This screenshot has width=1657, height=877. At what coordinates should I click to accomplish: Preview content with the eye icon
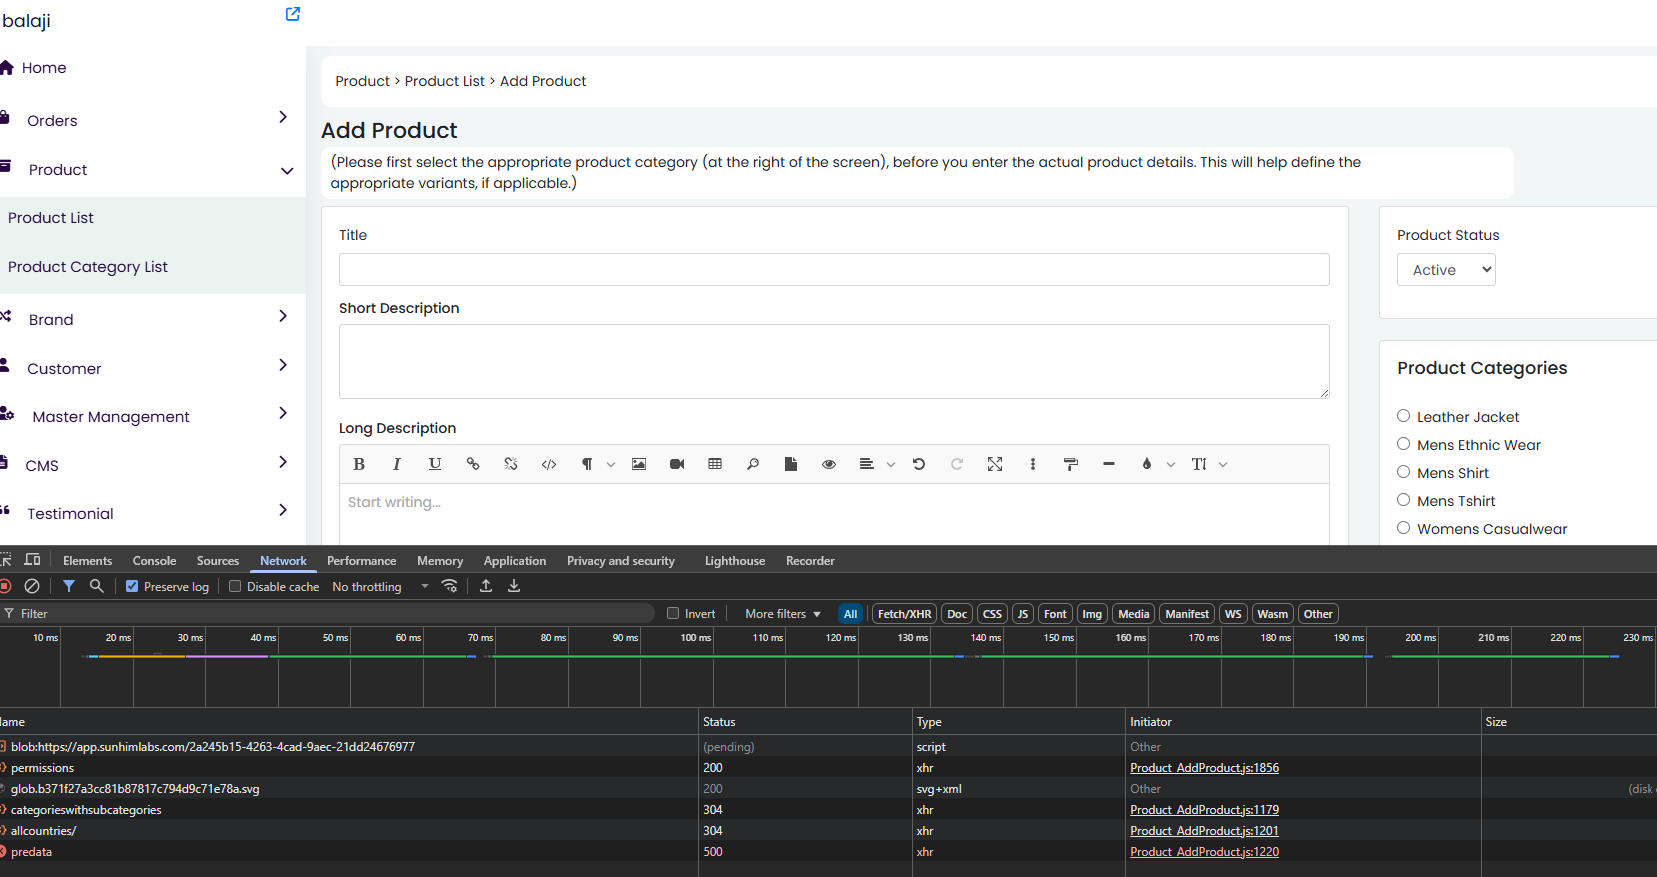[x=829, y=464]
